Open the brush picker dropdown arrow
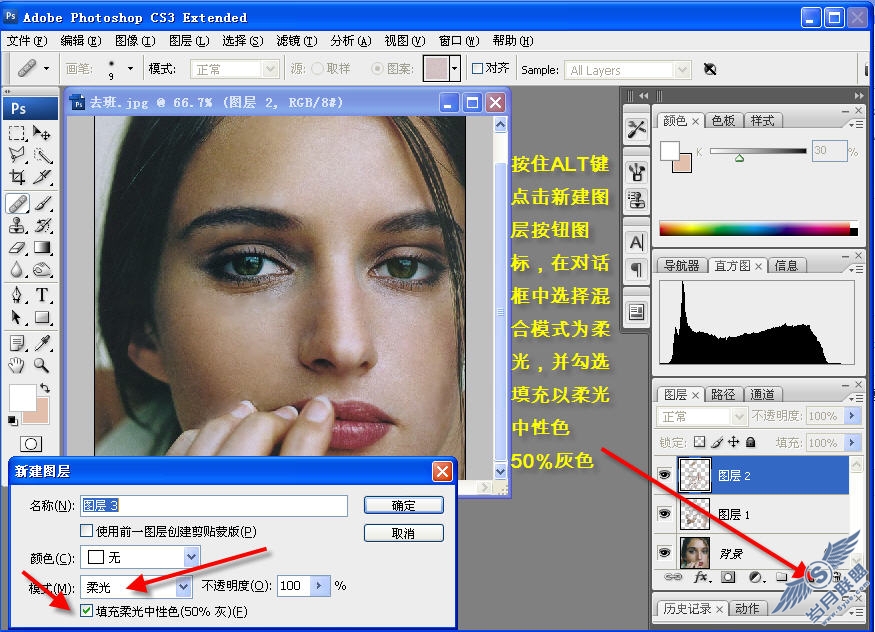 click(131, 69)
